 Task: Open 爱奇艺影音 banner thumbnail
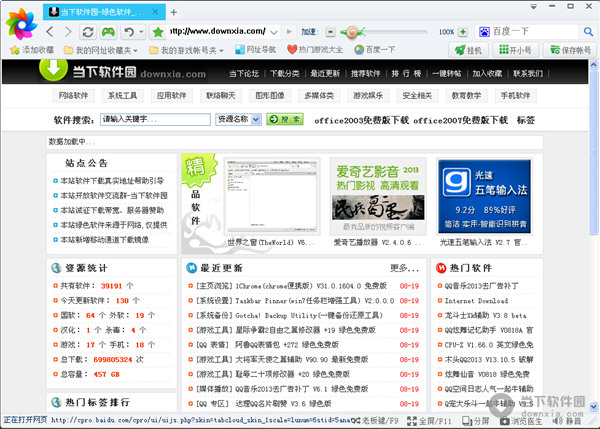click(378, 196)
